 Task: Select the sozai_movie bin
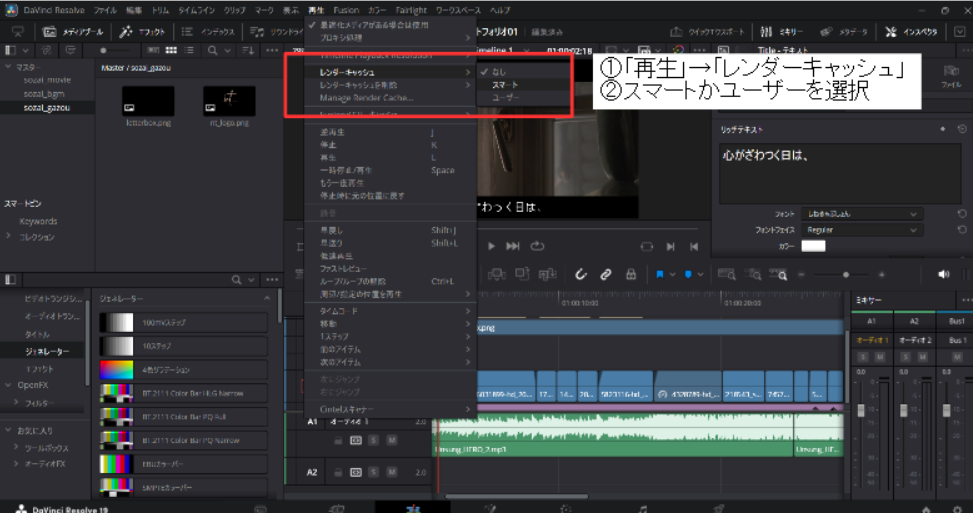pyautogui.click(x=47, y=80)
